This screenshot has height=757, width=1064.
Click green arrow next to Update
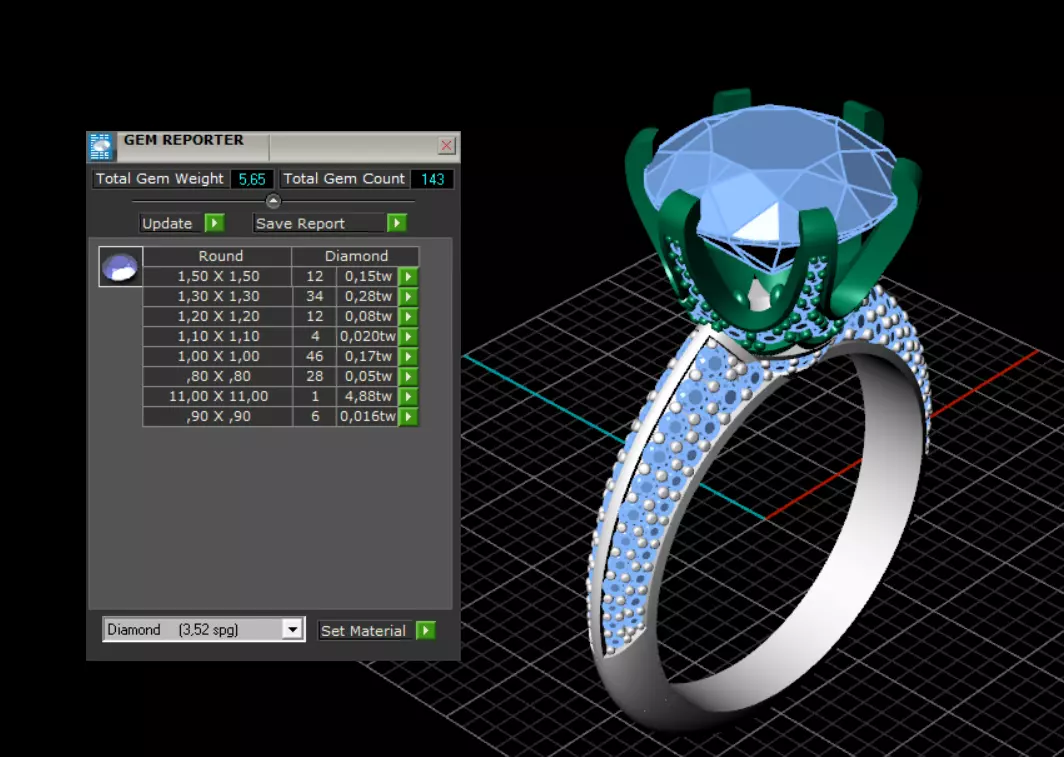coord(214,223)
